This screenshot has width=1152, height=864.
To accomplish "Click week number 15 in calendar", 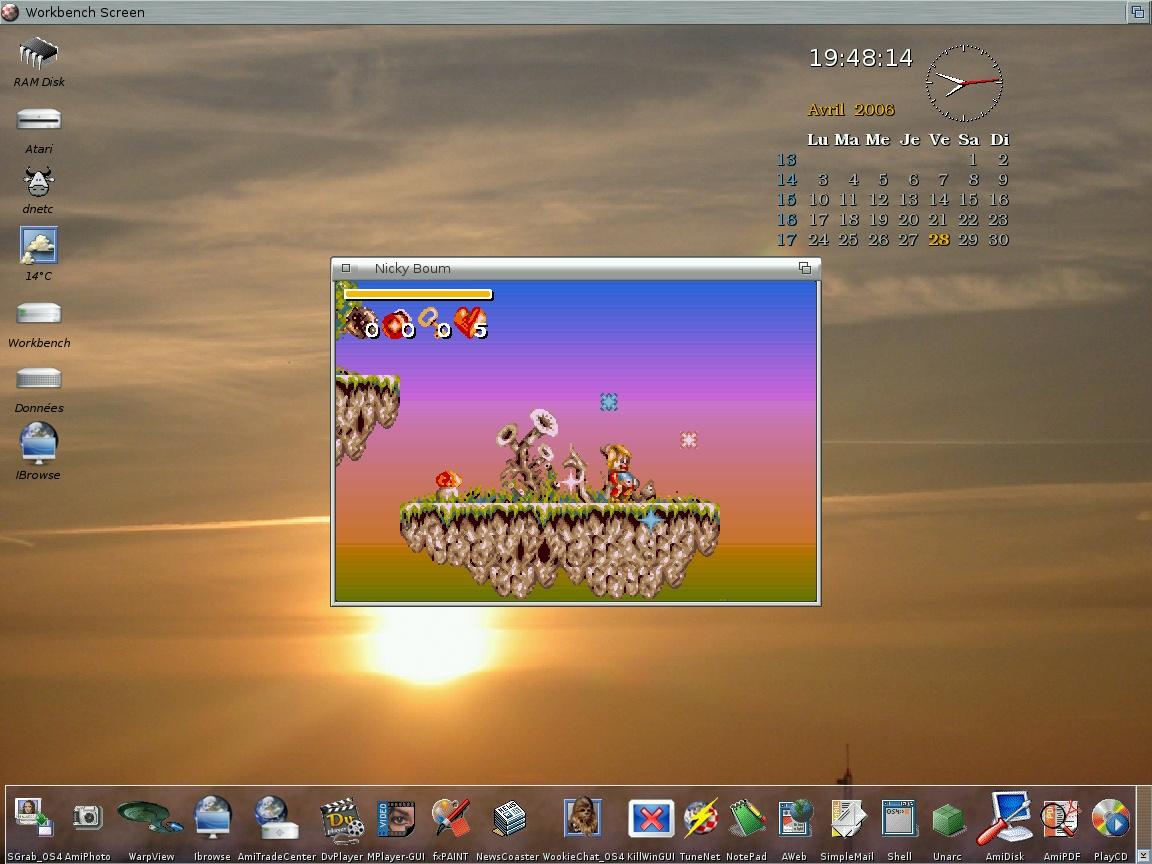I will pyautogui.click(x=787, y=199).
